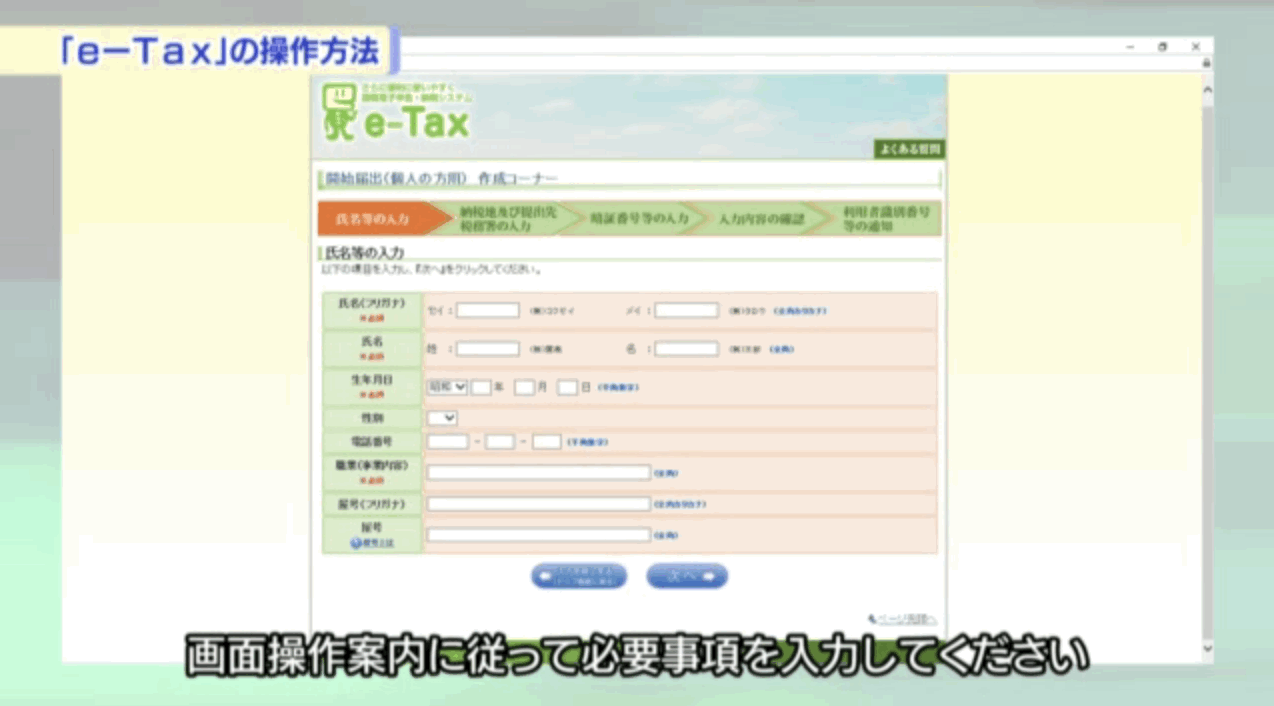Click the blue back button
The image size is (1274, 706).
point(579,576)
